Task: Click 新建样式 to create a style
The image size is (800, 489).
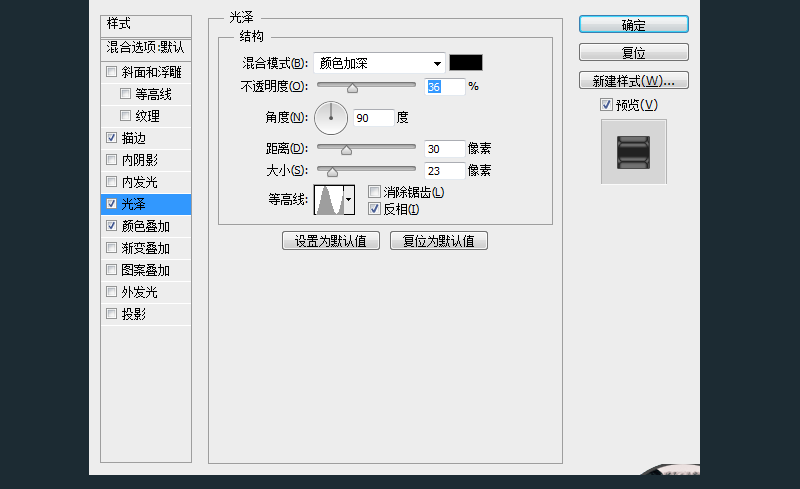Action: 633,80
